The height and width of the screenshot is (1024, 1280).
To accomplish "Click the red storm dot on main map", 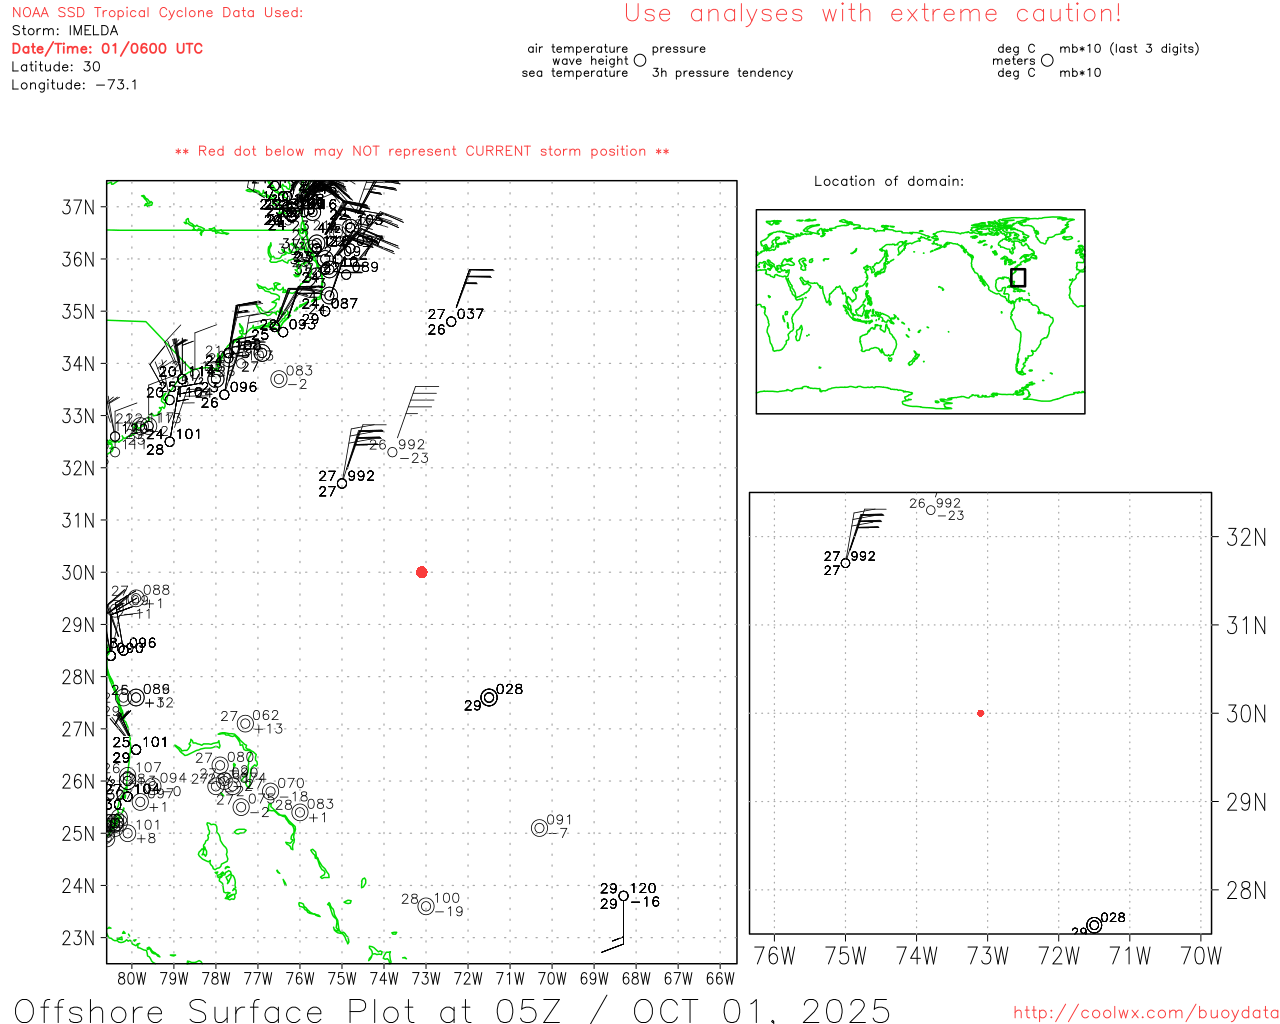I will 422,572.
